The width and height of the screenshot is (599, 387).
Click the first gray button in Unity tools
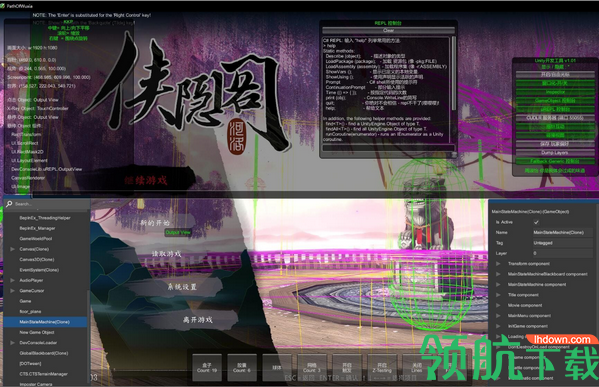tap(555, 74)
